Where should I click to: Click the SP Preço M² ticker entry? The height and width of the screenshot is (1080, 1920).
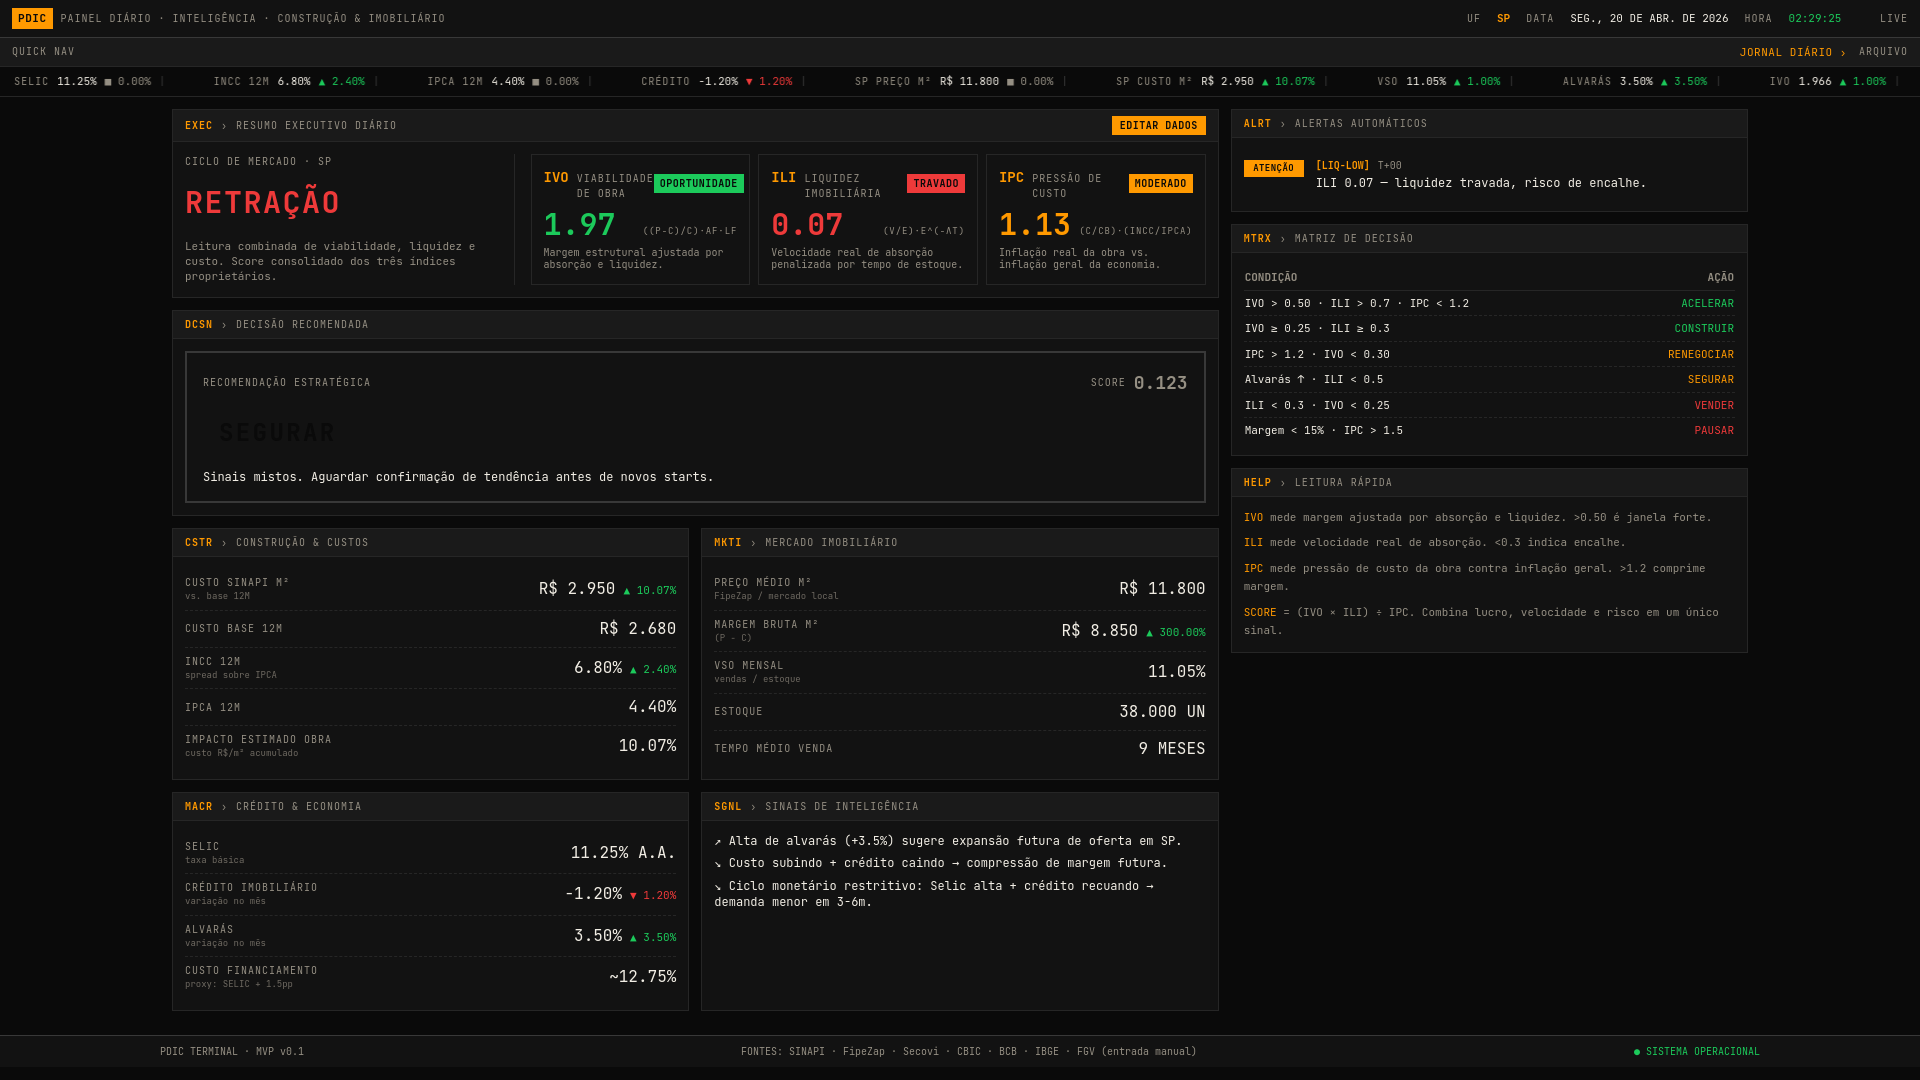pos(954,82)
